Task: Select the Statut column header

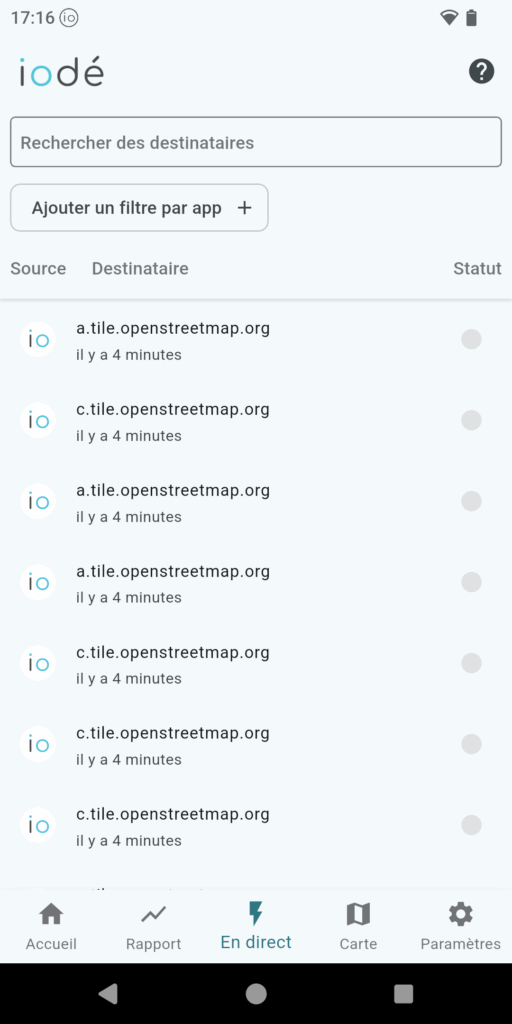Action: click(477, 268)
